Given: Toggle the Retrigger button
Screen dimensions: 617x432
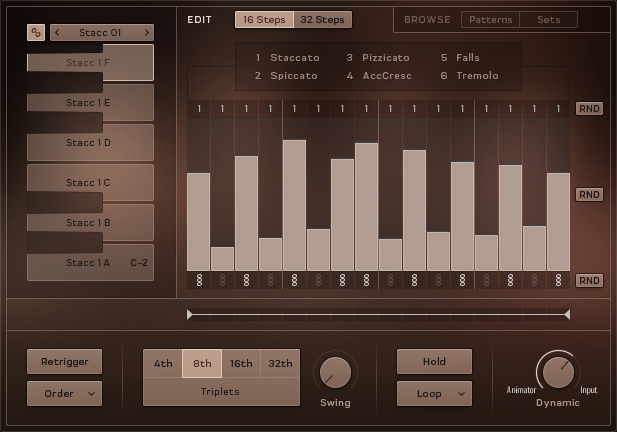Looking at the screenshot, I should pos(64,362).
